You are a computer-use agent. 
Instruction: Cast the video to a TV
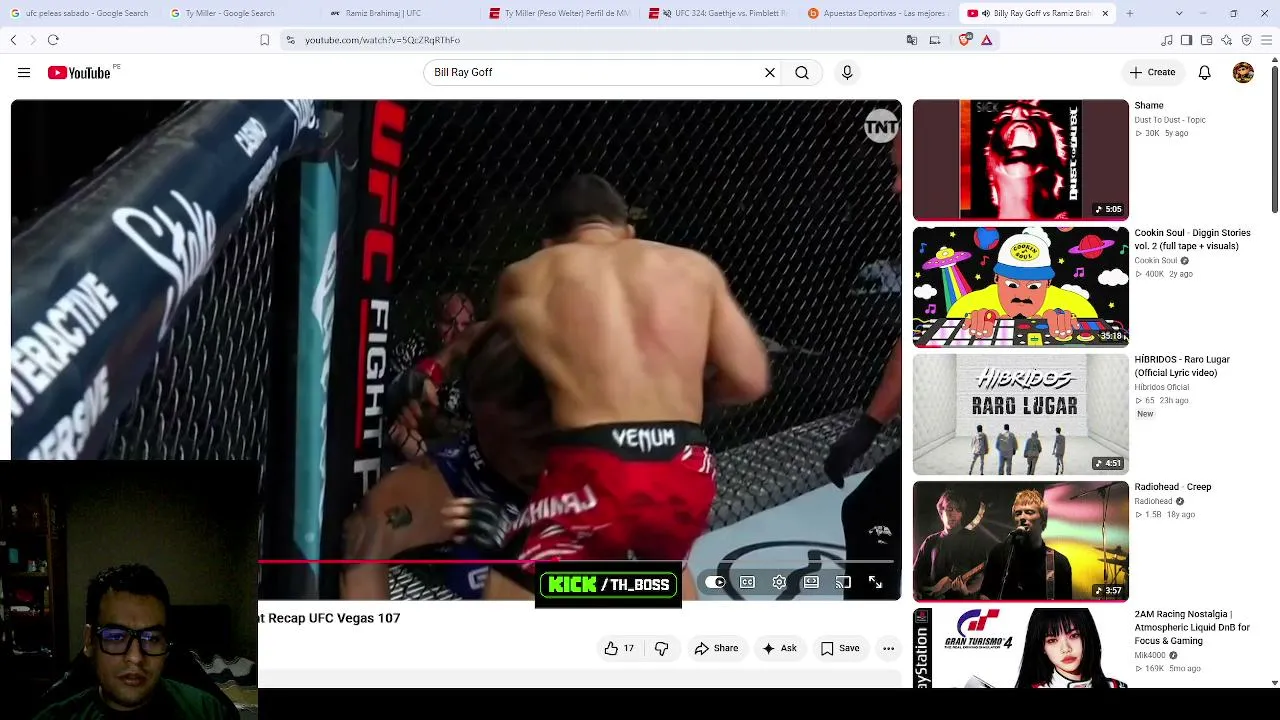pyautogui.click(x=843, y=582)
